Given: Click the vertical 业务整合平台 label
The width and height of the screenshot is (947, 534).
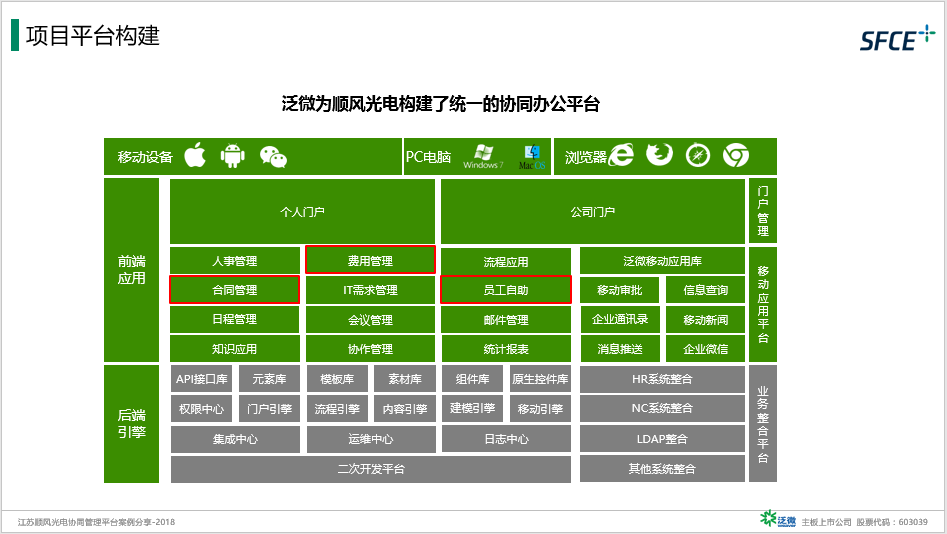Looking at the screenshot, I should (x=763, y=424).
